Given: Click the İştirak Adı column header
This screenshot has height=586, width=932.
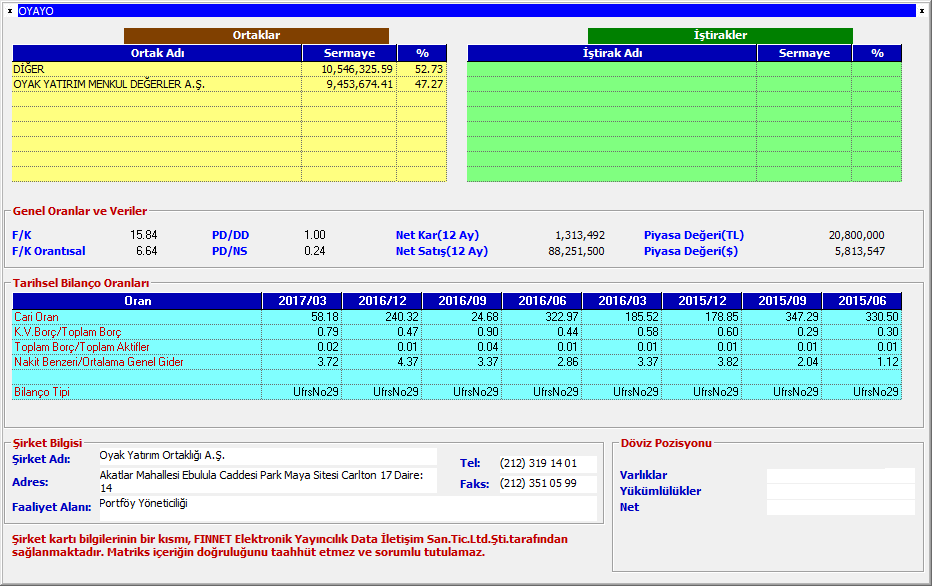Looking at the screenshot, I should click(x=612, y=53).
